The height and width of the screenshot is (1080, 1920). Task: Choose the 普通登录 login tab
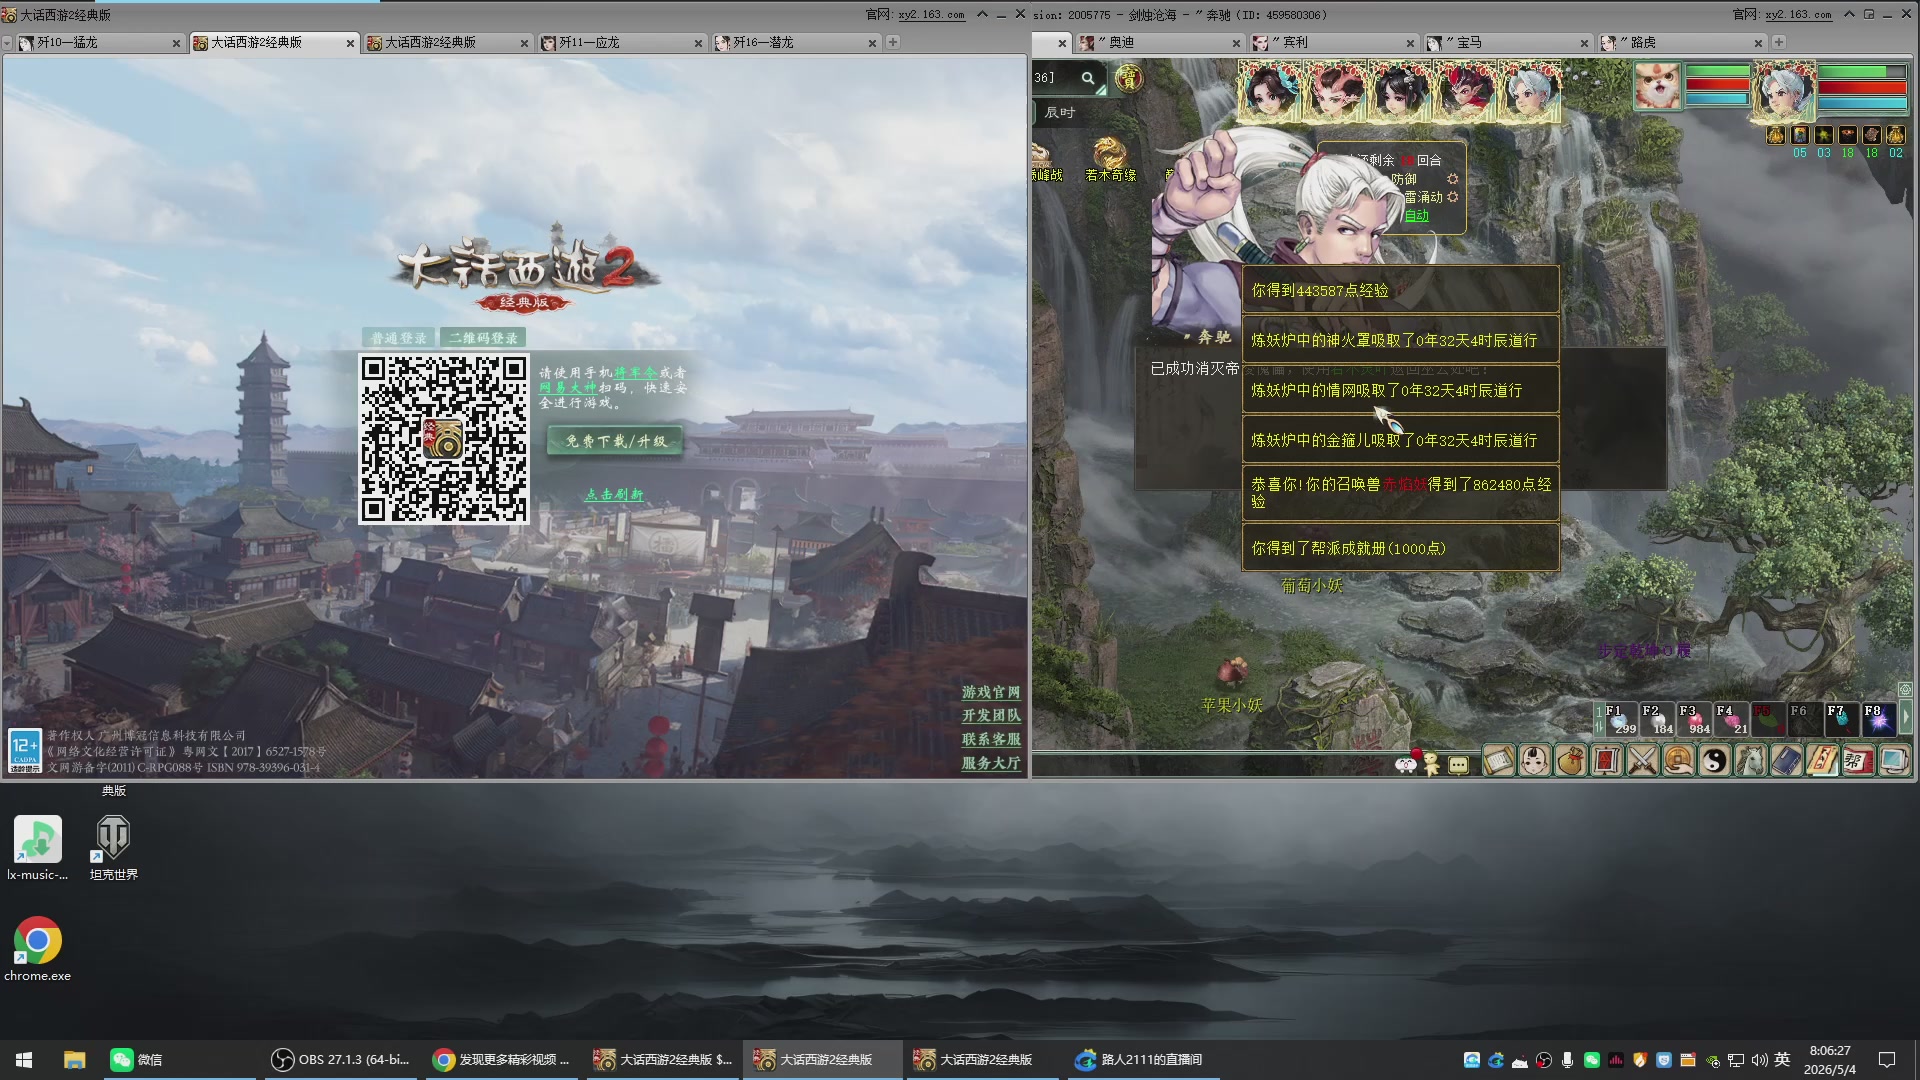[x=399, y=338]
